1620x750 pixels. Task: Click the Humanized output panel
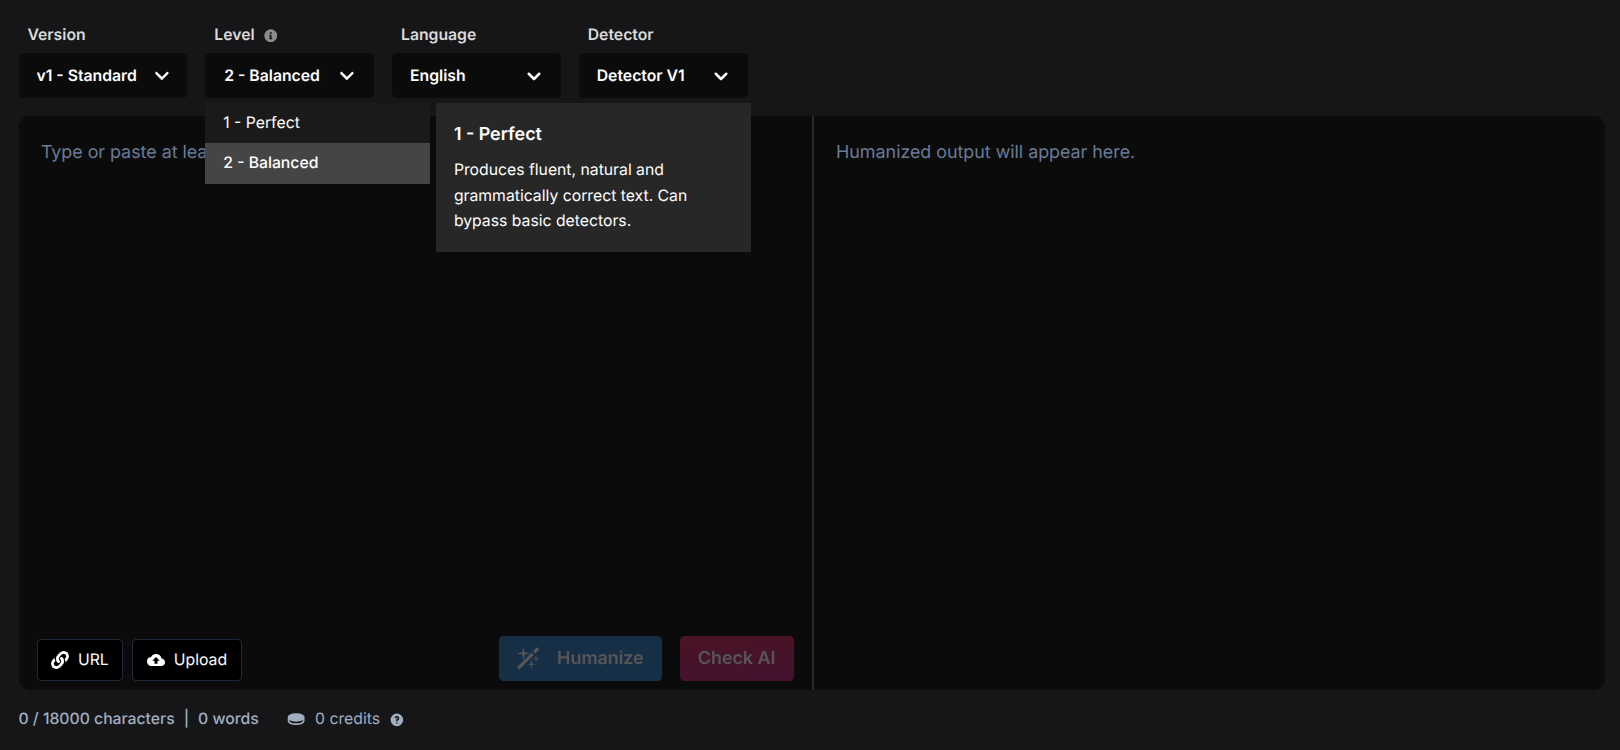pyautogui.click(x=1209, y=403)
